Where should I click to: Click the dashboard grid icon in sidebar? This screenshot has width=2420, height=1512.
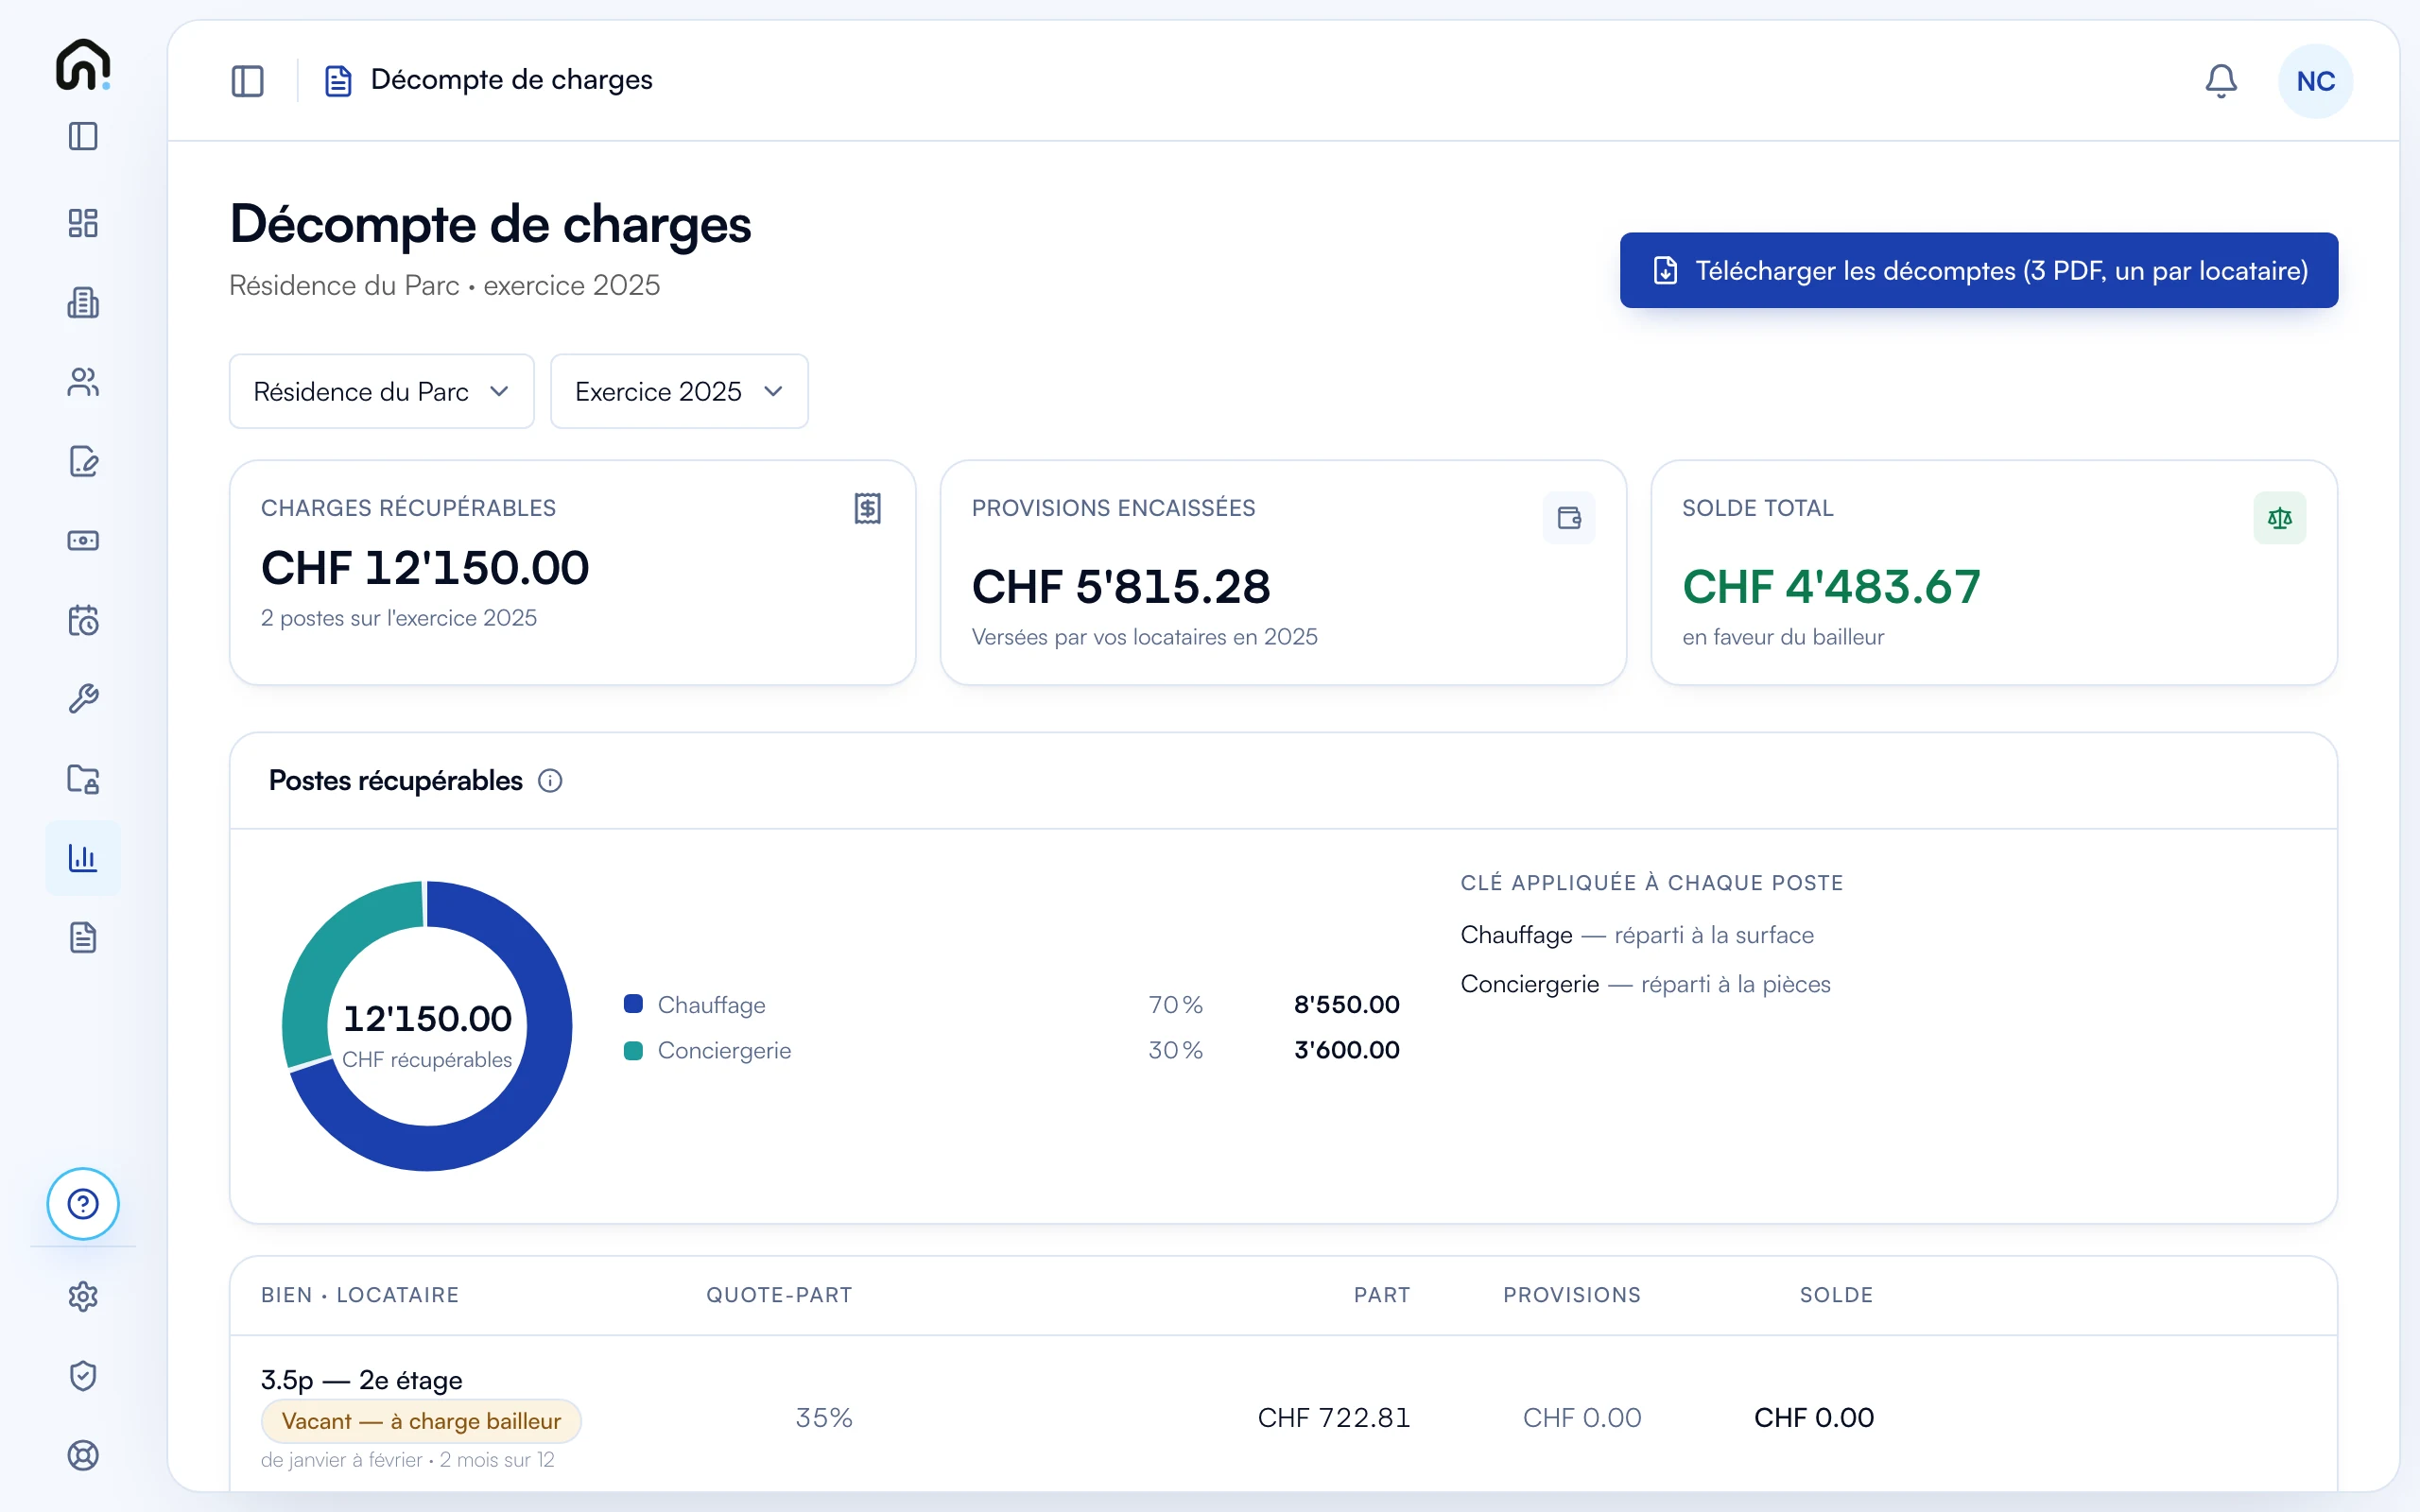(83, 223)
